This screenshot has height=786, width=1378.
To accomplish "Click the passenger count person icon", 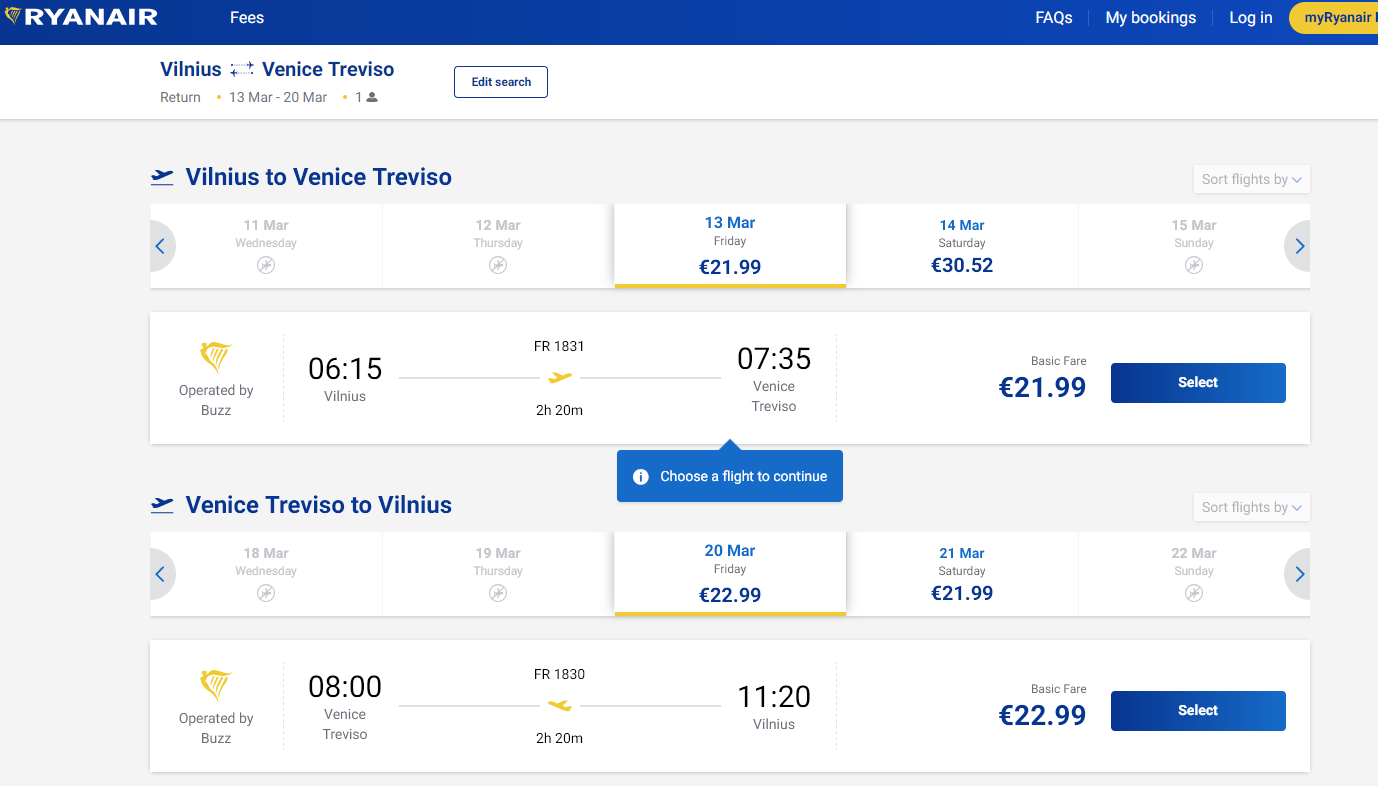I will (372, 98).
